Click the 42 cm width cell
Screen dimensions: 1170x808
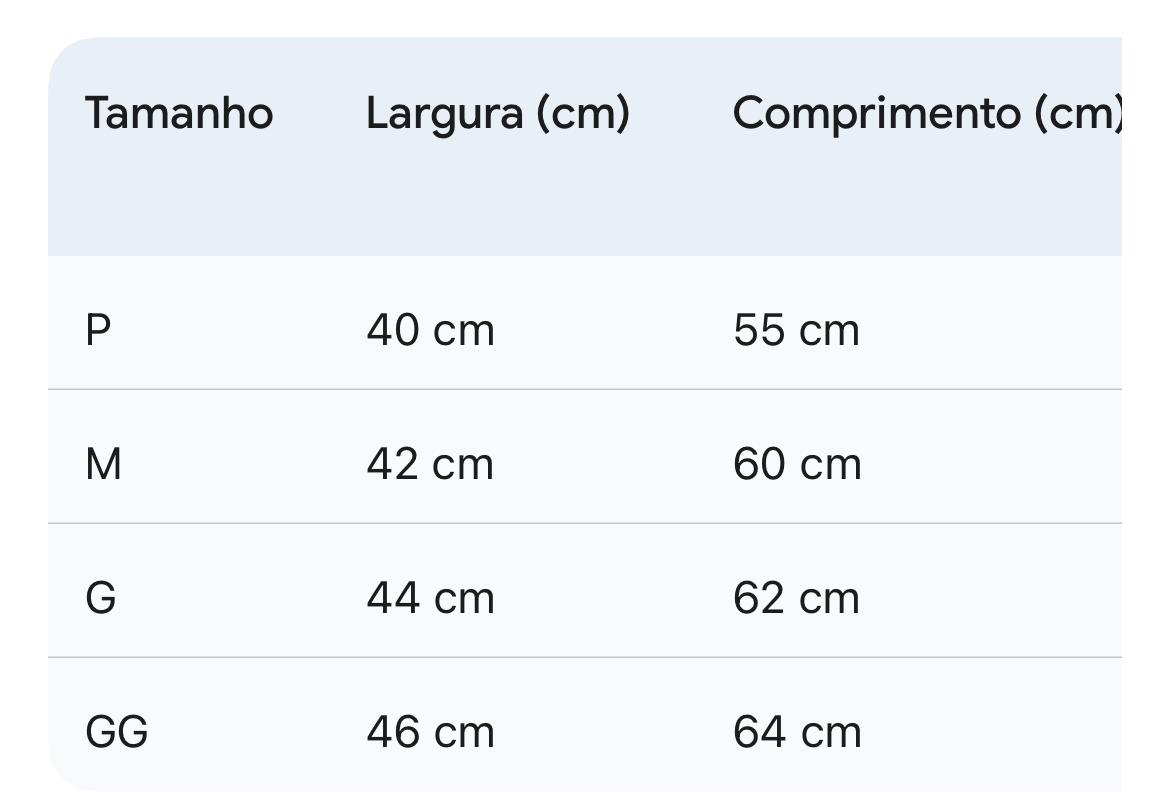[x=430, y=464]
